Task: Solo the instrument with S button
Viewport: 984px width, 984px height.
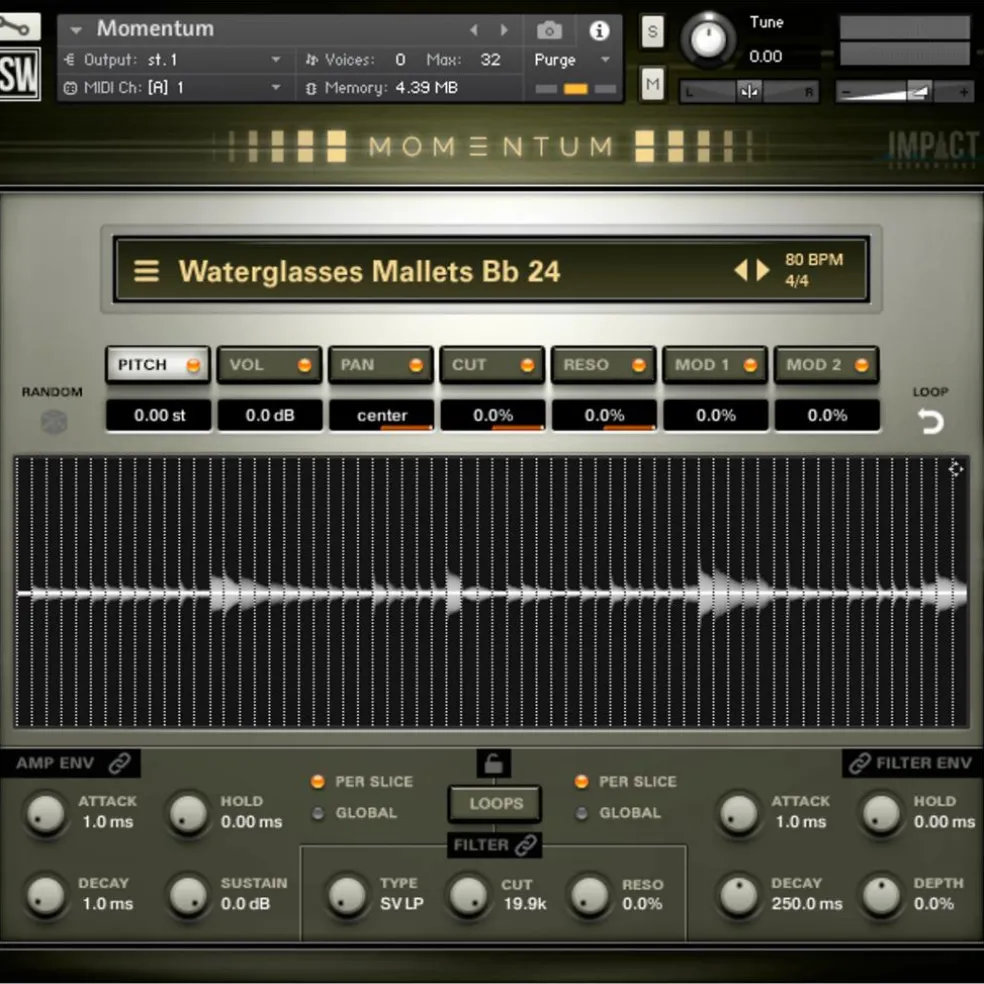Action: click(x=653, y=31)
